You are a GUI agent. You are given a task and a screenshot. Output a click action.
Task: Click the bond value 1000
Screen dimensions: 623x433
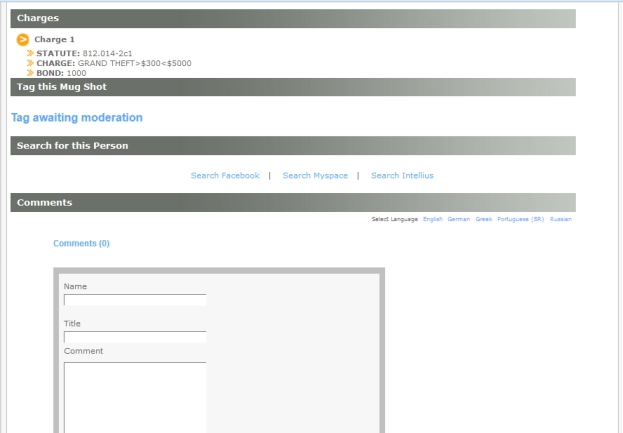76,73
